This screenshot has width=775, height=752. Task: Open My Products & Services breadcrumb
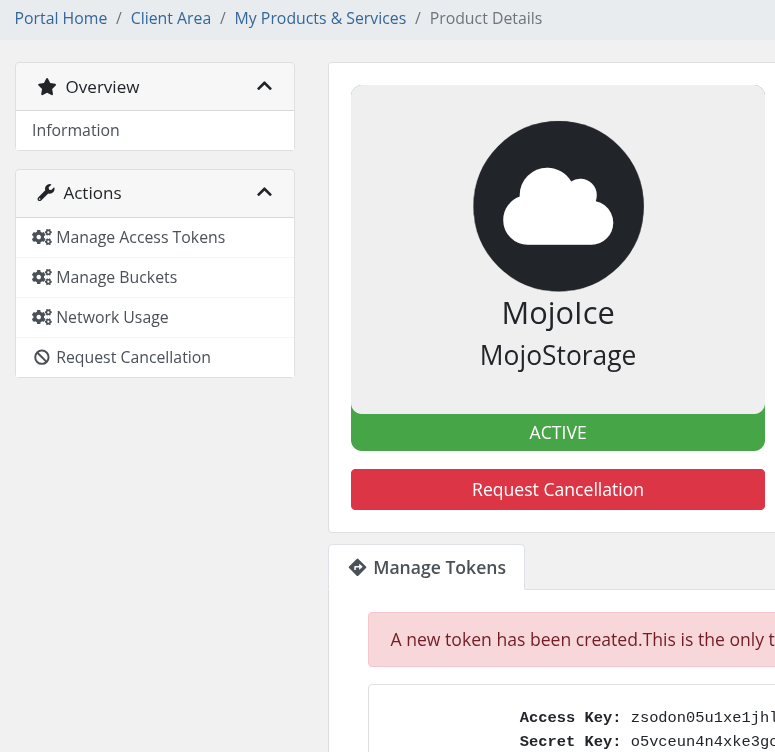pos(320,18)
